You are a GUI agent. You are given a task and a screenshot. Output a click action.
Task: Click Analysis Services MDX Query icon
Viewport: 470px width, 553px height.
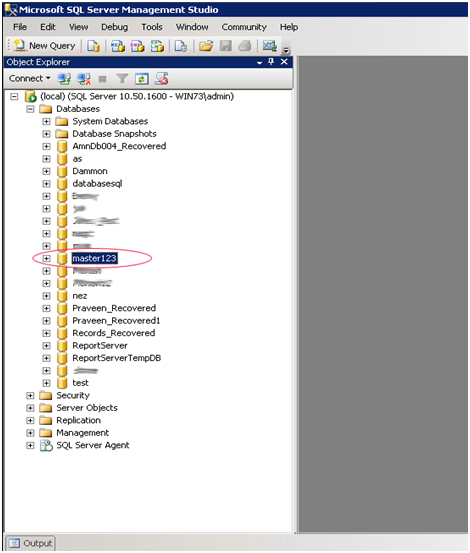coord(118,46)
